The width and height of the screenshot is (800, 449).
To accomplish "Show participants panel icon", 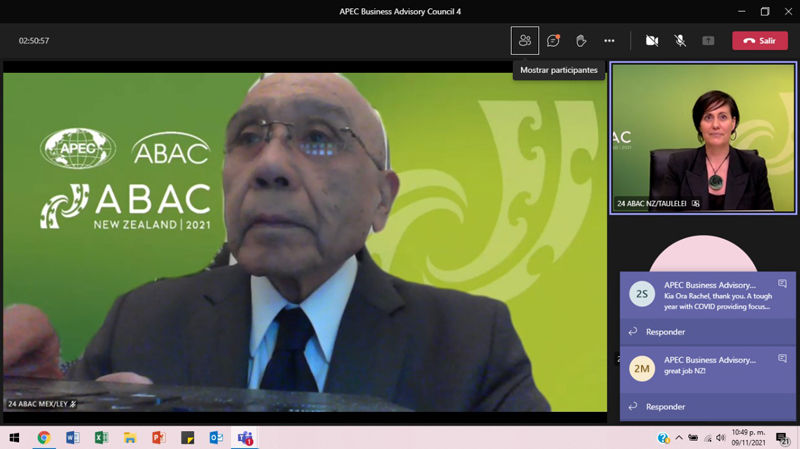I will pos(524,40).
